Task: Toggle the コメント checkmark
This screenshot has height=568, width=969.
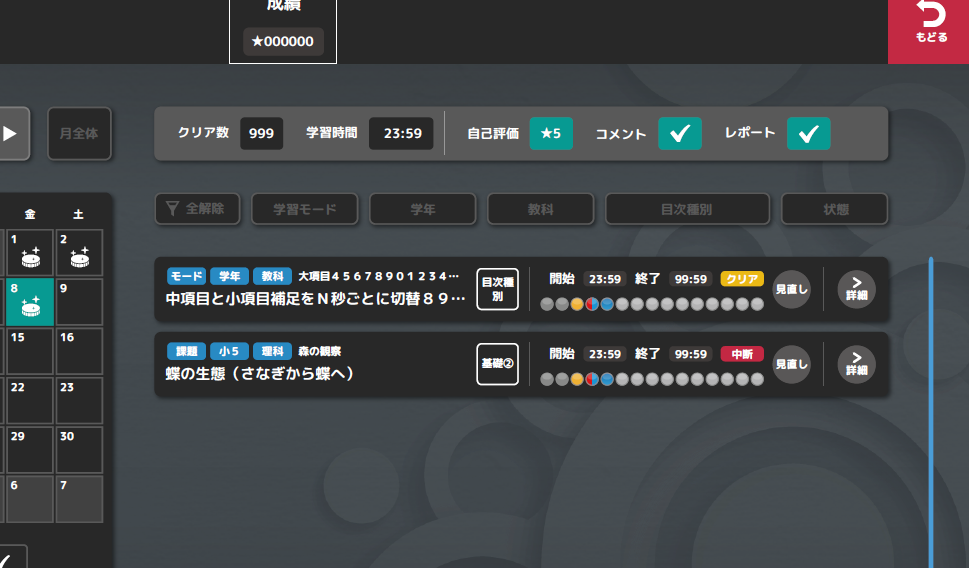Action: (x=680, y=134)
